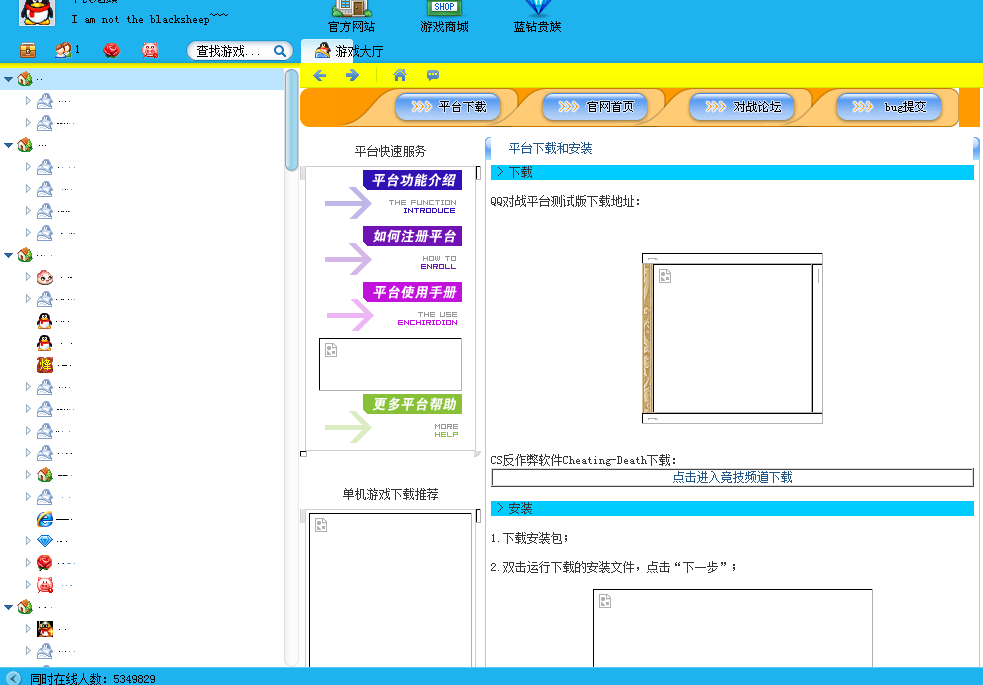
Task: Open the 游戏商城 SHOP icon
Action: click(444, 16)
